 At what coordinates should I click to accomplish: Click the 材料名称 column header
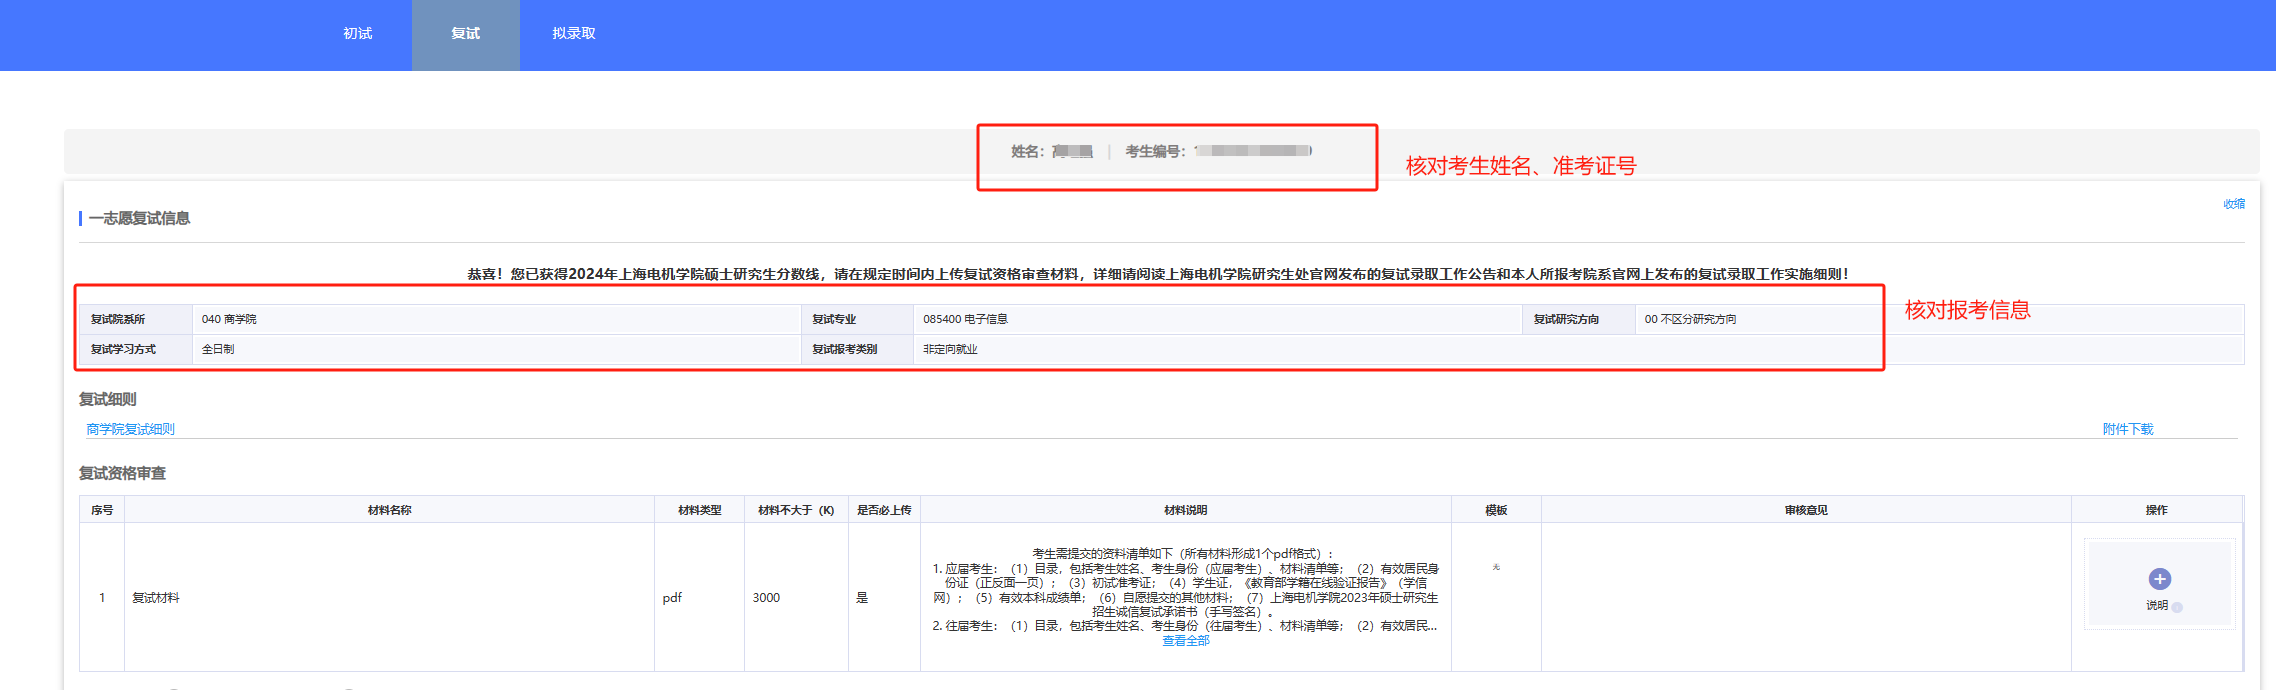[389, 510]
